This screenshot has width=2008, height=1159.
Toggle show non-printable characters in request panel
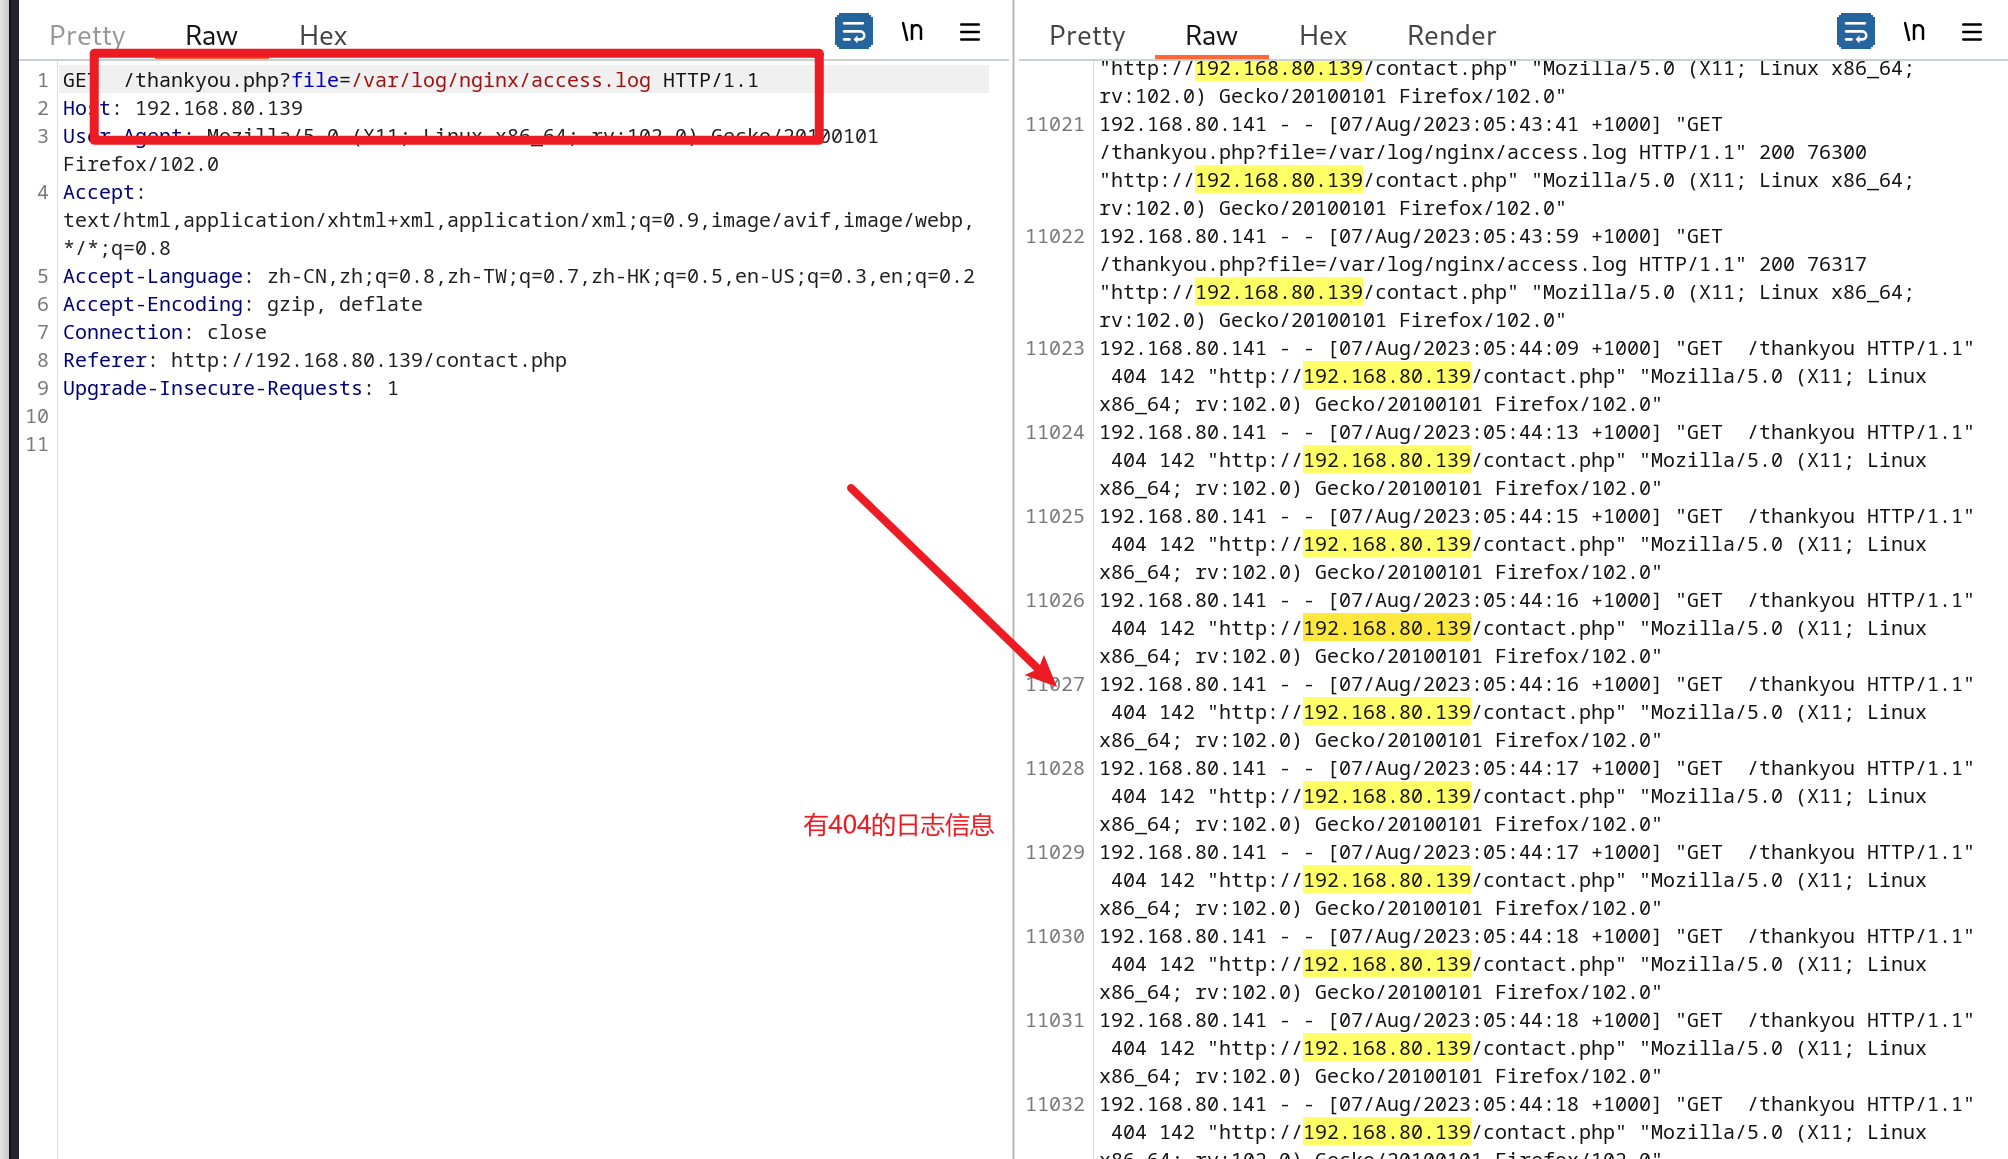(x=911, y=32)
